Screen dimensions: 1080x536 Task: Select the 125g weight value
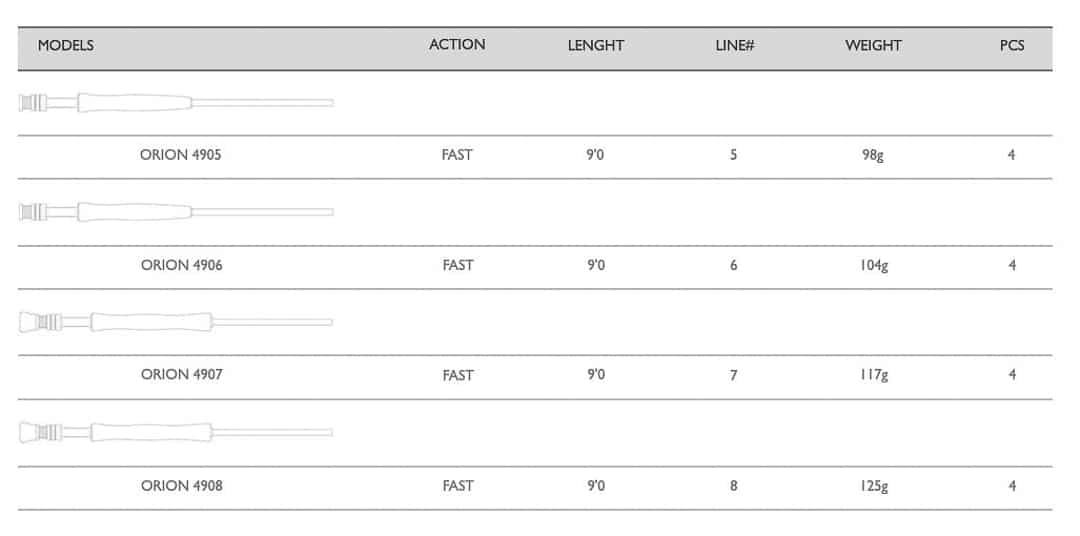pyautogui.click(x=873, y=487)
